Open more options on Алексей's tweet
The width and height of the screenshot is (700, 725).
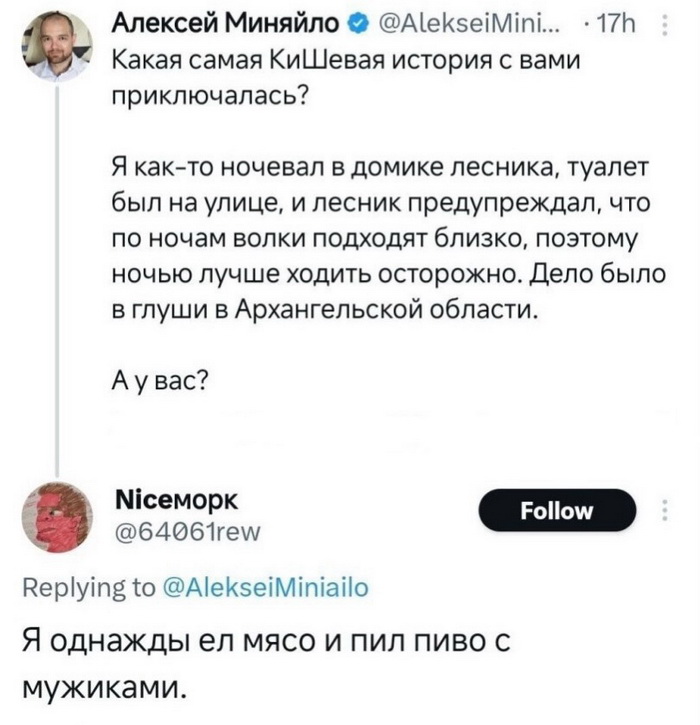point(665,25)
